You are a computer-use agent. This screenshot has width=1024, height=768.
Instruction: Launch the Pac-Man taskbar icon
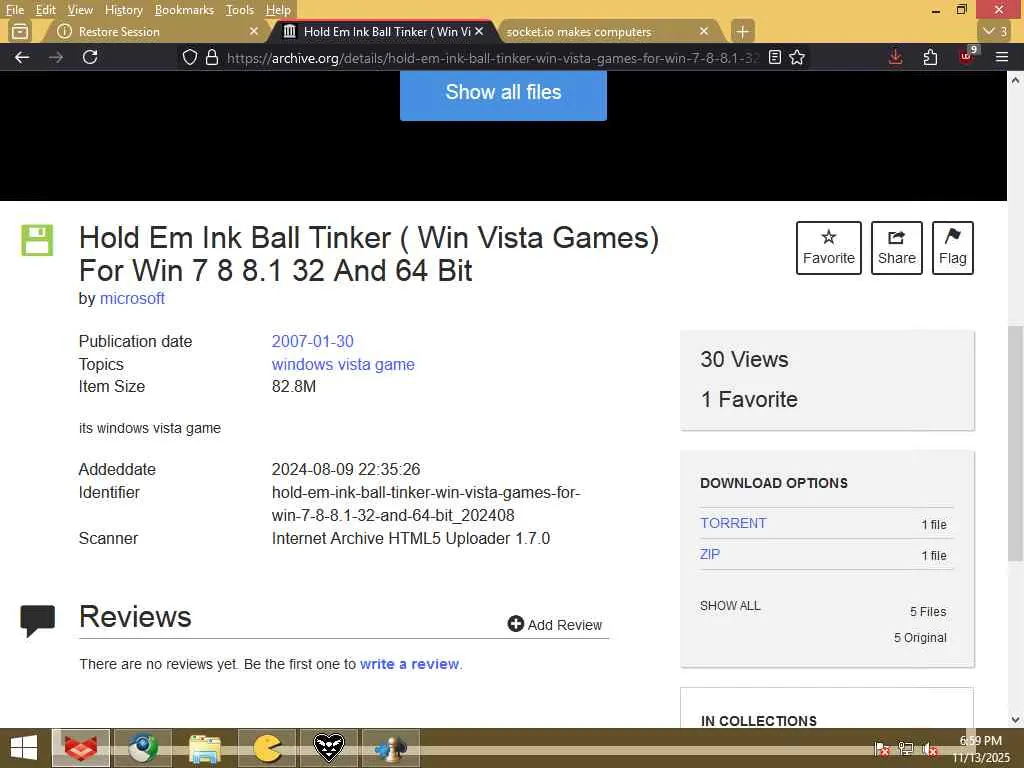point(266,748)
